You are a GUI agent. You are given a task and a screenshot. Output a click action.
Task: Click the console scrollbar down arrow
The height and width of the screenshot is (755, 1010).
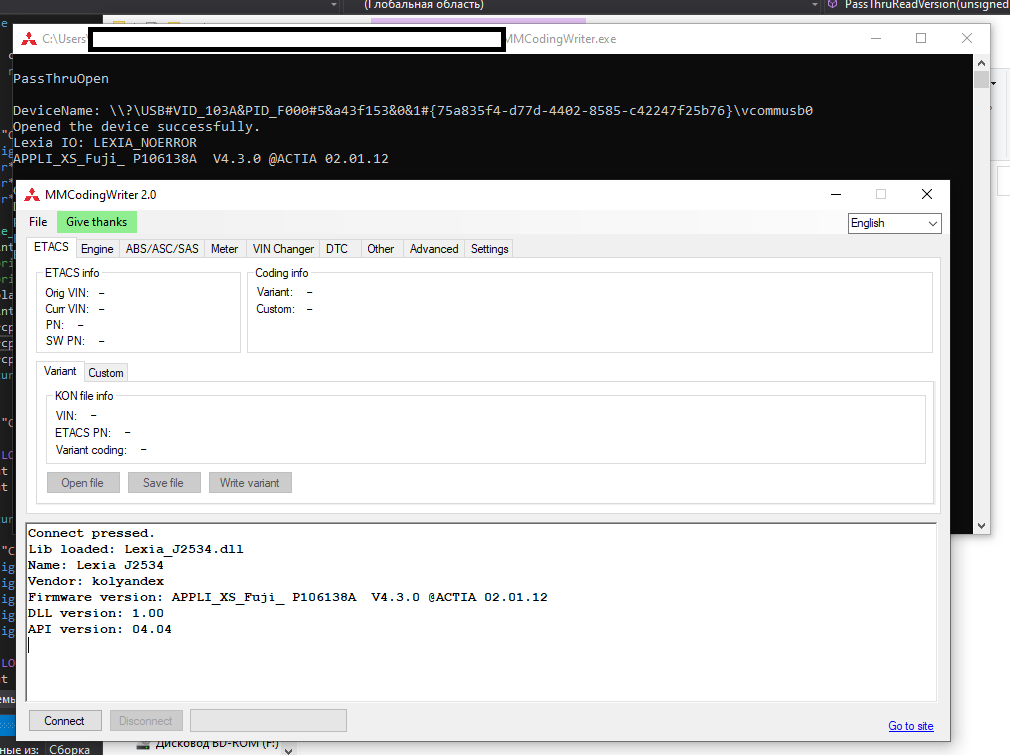click(x=981, y=526)
